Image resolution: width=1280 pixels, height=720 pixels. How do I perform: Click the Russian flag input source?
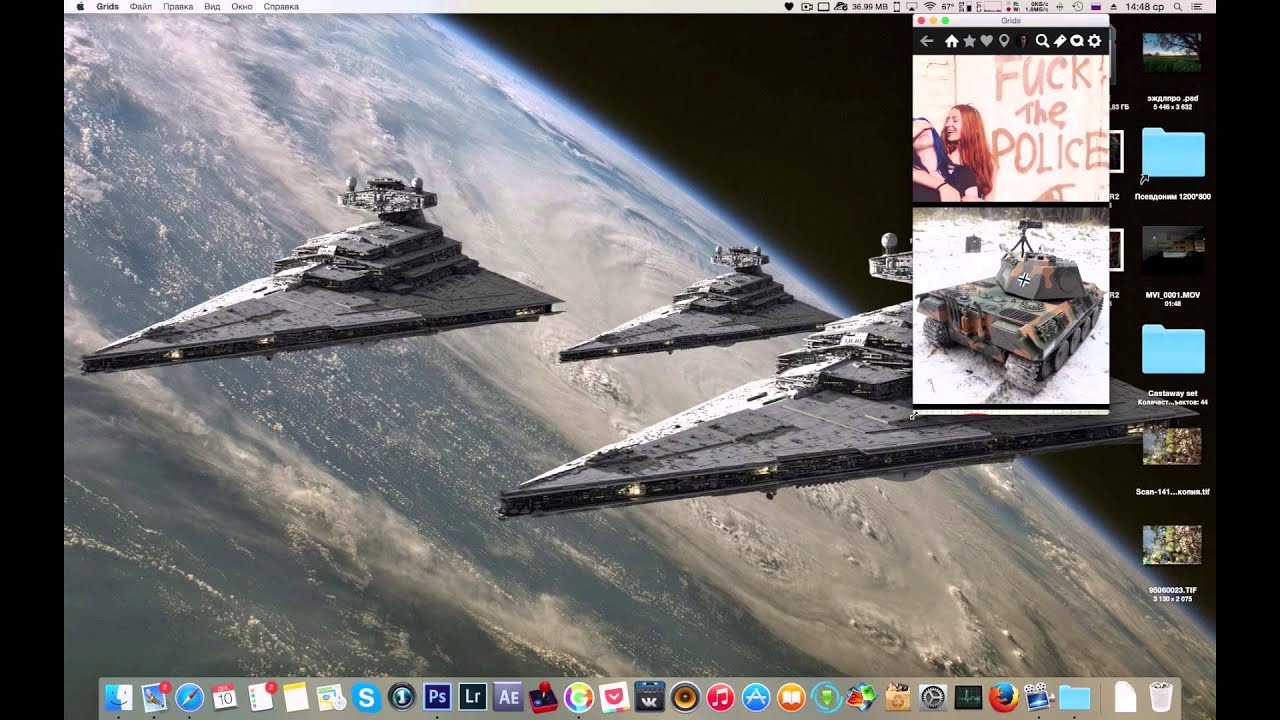(1096, 6)
